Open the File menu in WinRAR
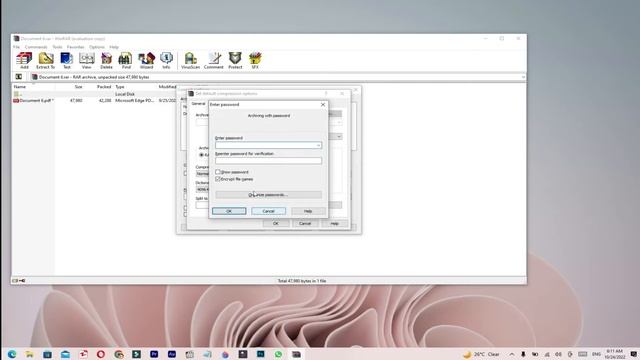The width and height of the screenshot is (640, 360). [x=16, y=47]
